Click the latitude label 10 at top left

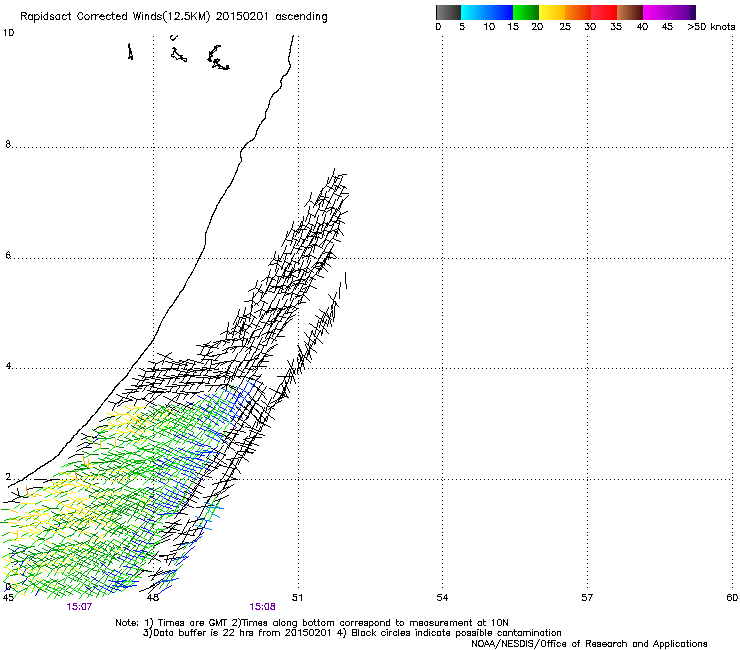point(8,33)
